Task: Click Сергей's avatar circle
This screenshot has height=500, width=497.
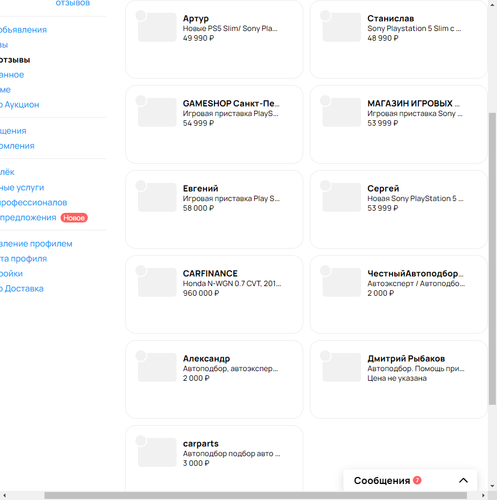Action: click(325, 186)
